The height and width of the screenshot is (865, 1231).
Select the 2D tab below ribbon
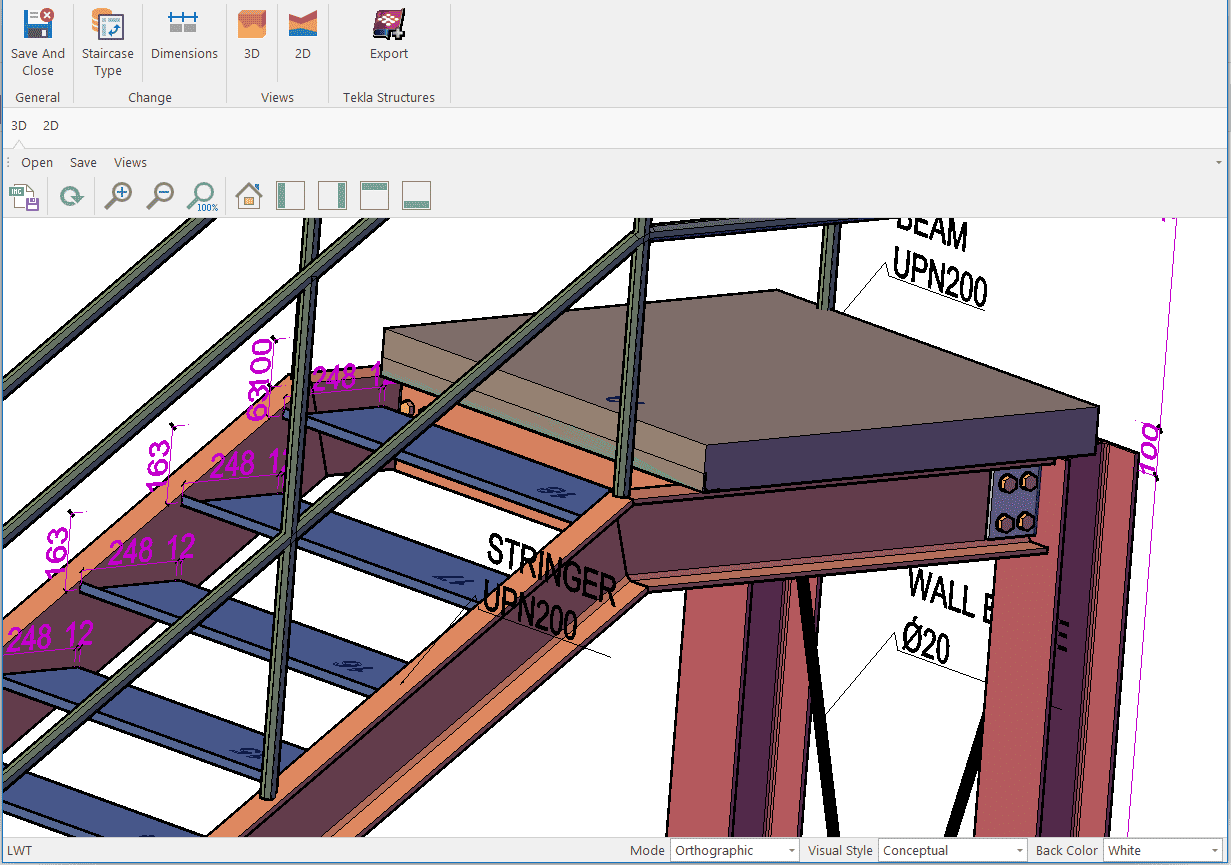[51, 126]
